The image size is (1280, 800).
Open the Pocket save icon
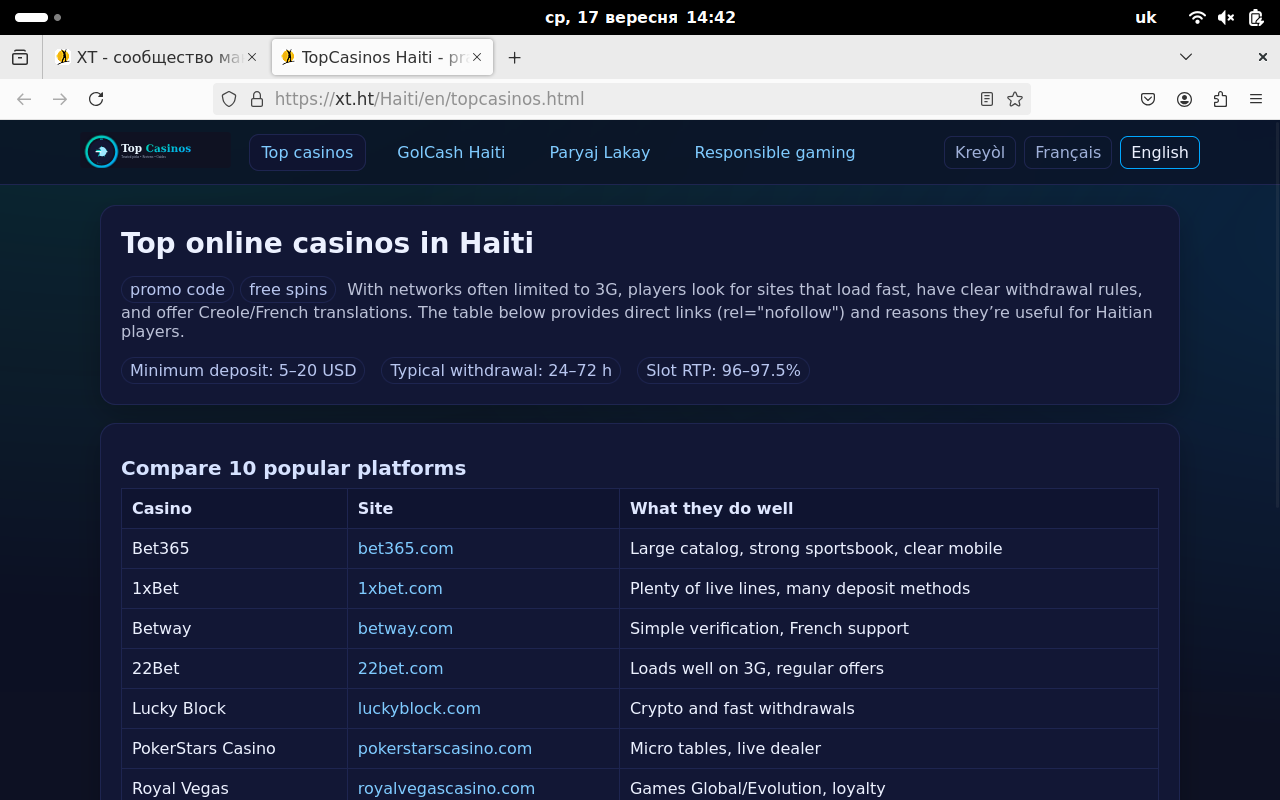pyautogui.click(x=1148, y=99)
